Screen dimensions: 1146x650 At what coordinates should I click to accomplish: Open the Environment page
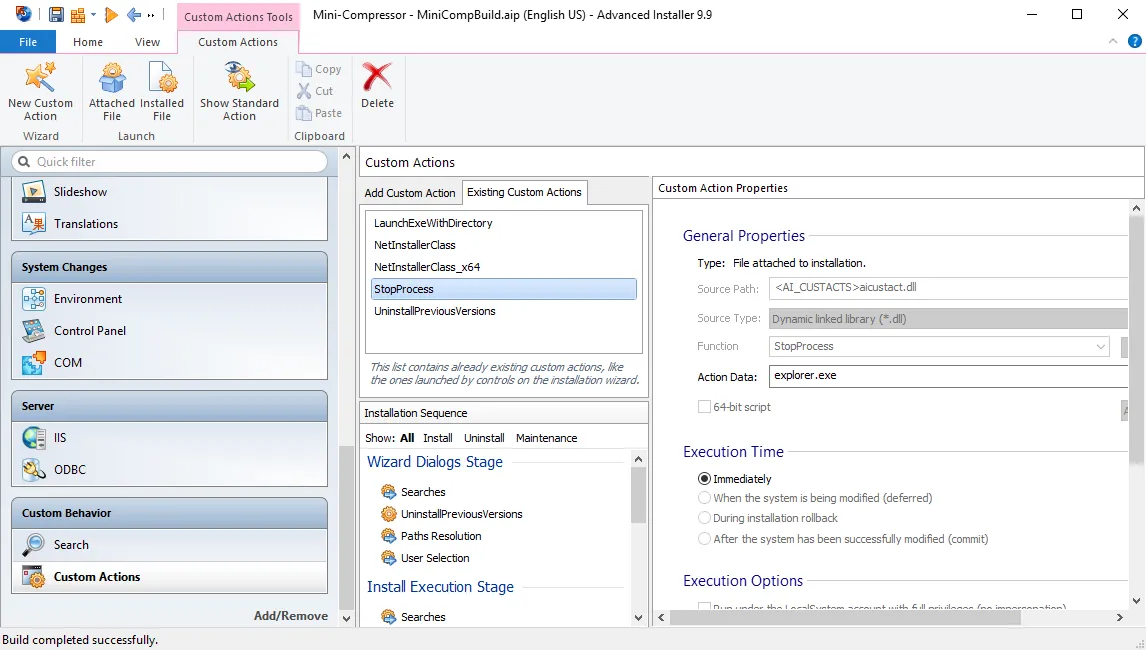point(170,299)
